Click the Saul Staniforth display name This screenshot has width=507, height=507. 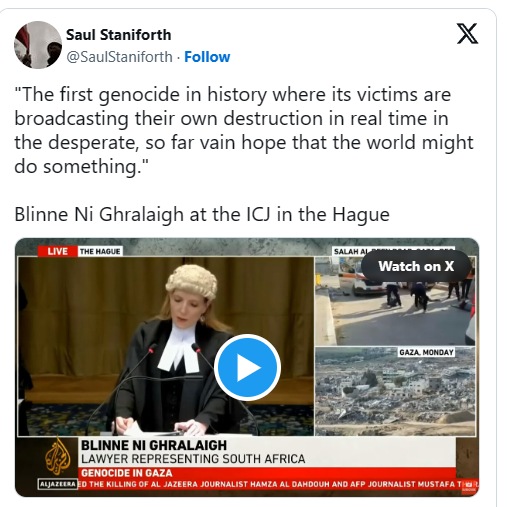pyautogui.click(x=119, y=35)
